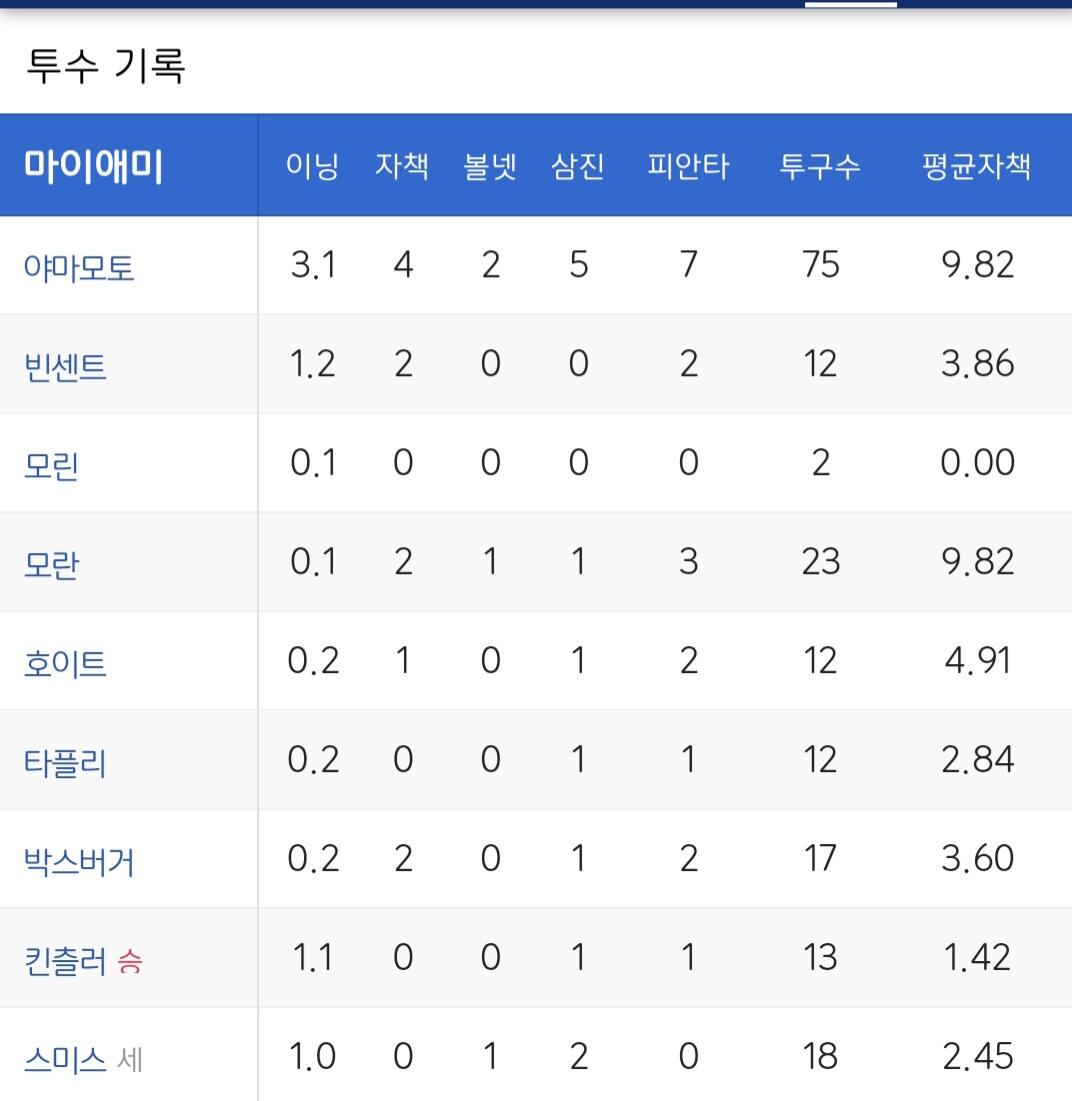The height and width of the screenshot is (1101, 1072).
Task: Open winning pitcher 킨츨러's profile link
Action: tap(65, 961)
